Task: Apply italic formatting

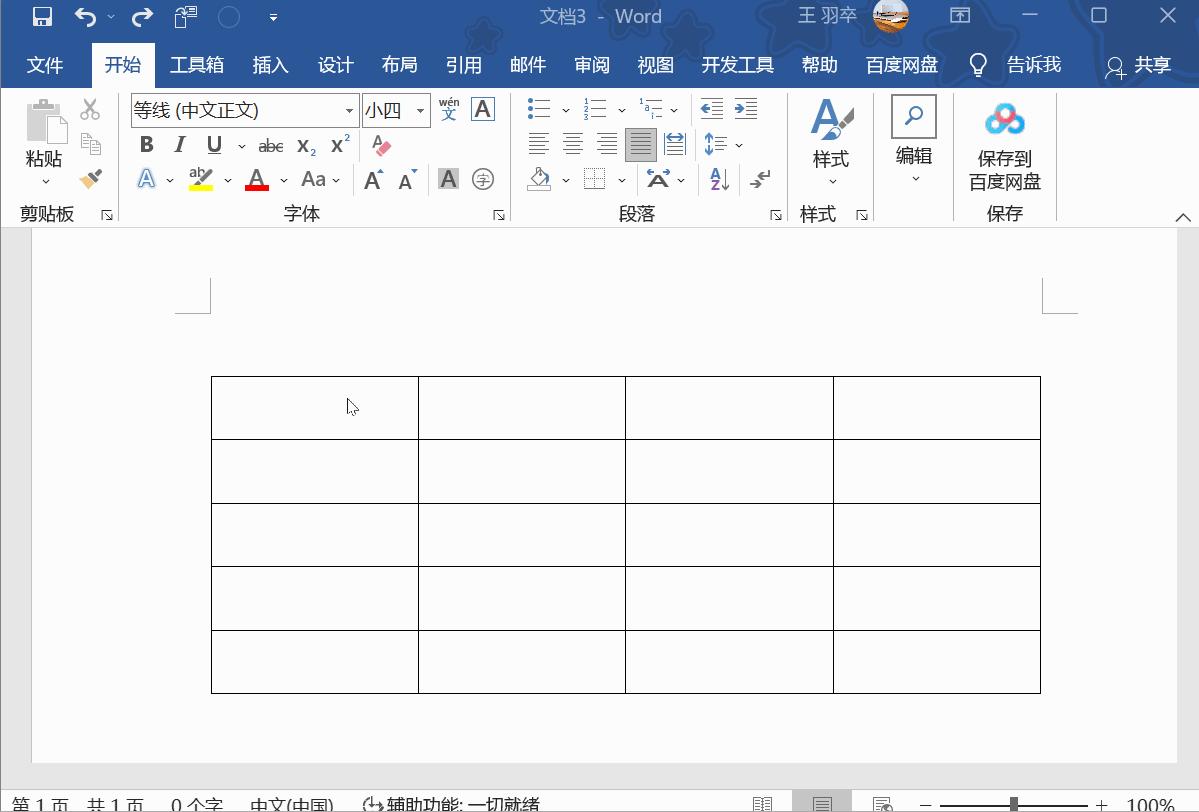Action: point(180,144)
